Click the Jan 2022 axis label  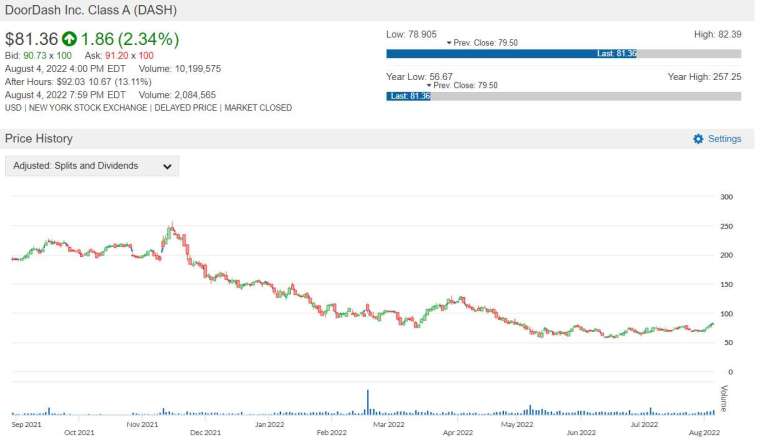269,425
